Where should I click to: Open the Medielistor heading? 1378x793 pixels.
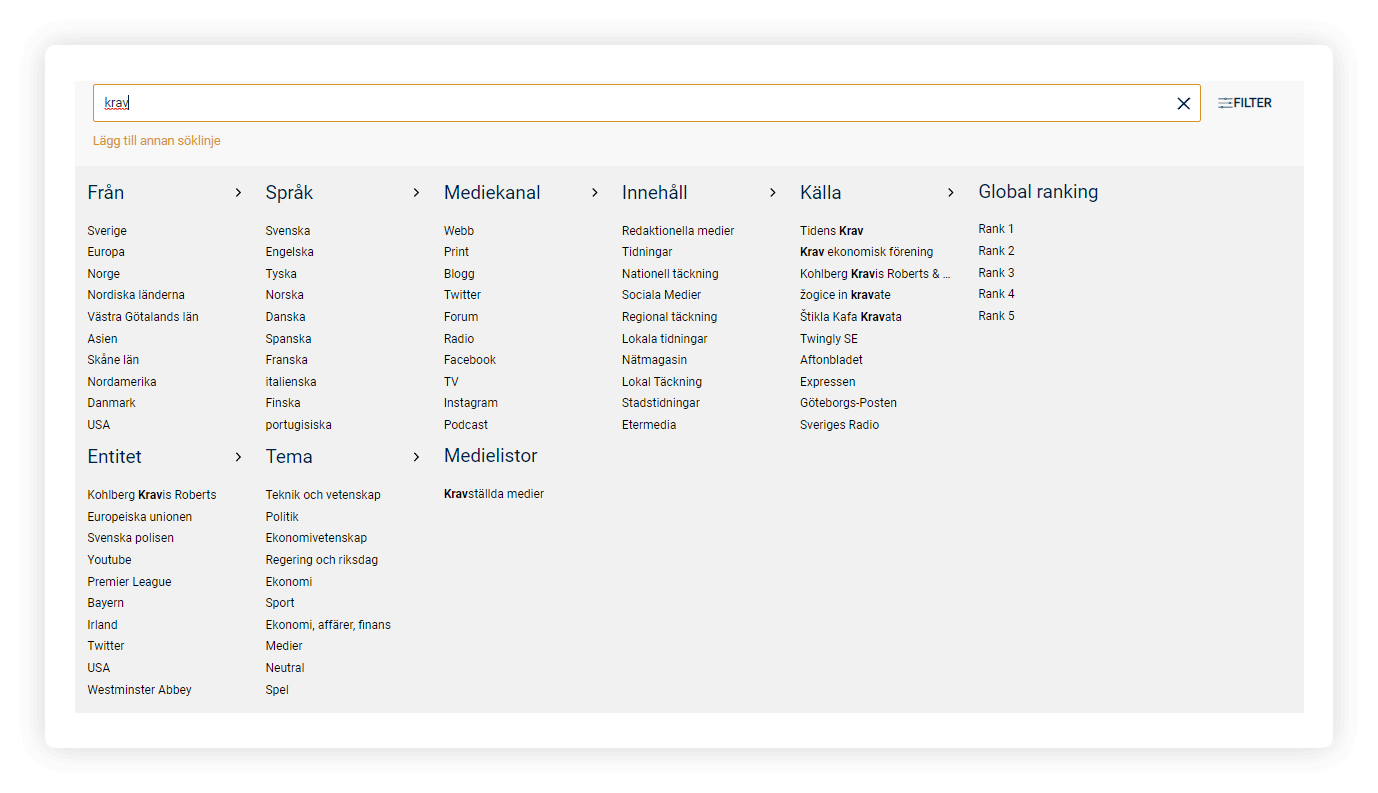[491, 456]
